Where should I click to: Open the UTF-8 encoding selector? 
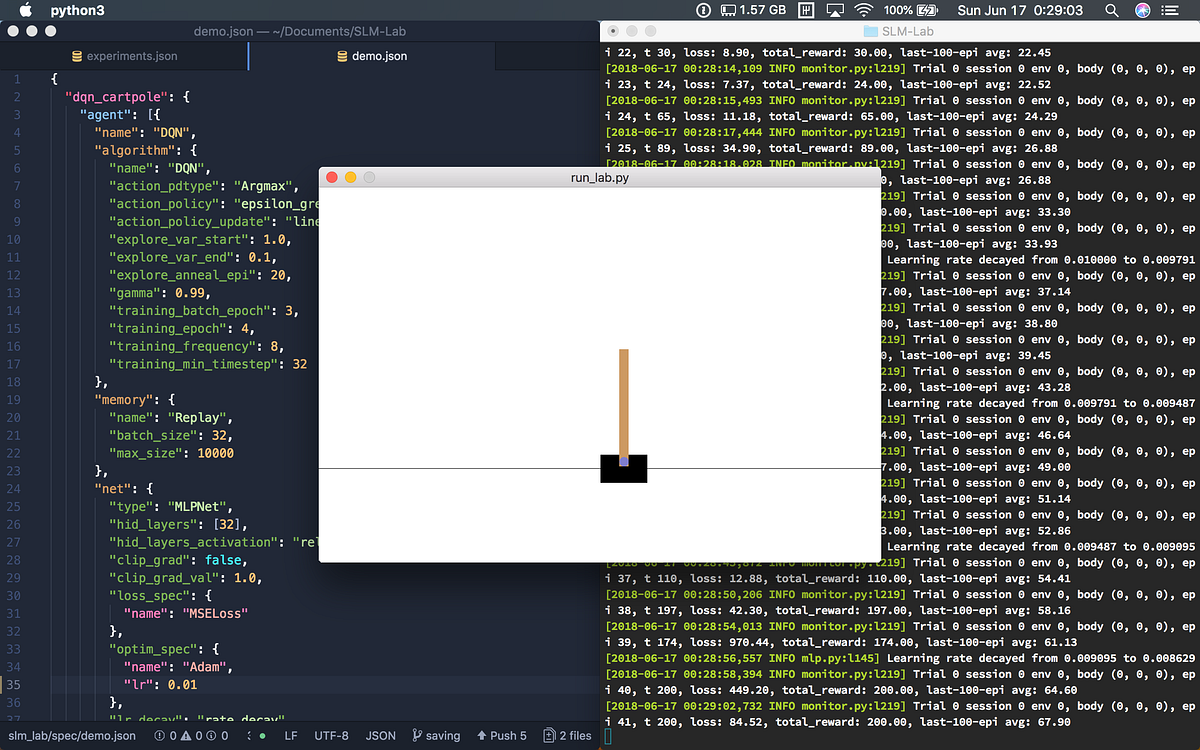coord(331,735)
